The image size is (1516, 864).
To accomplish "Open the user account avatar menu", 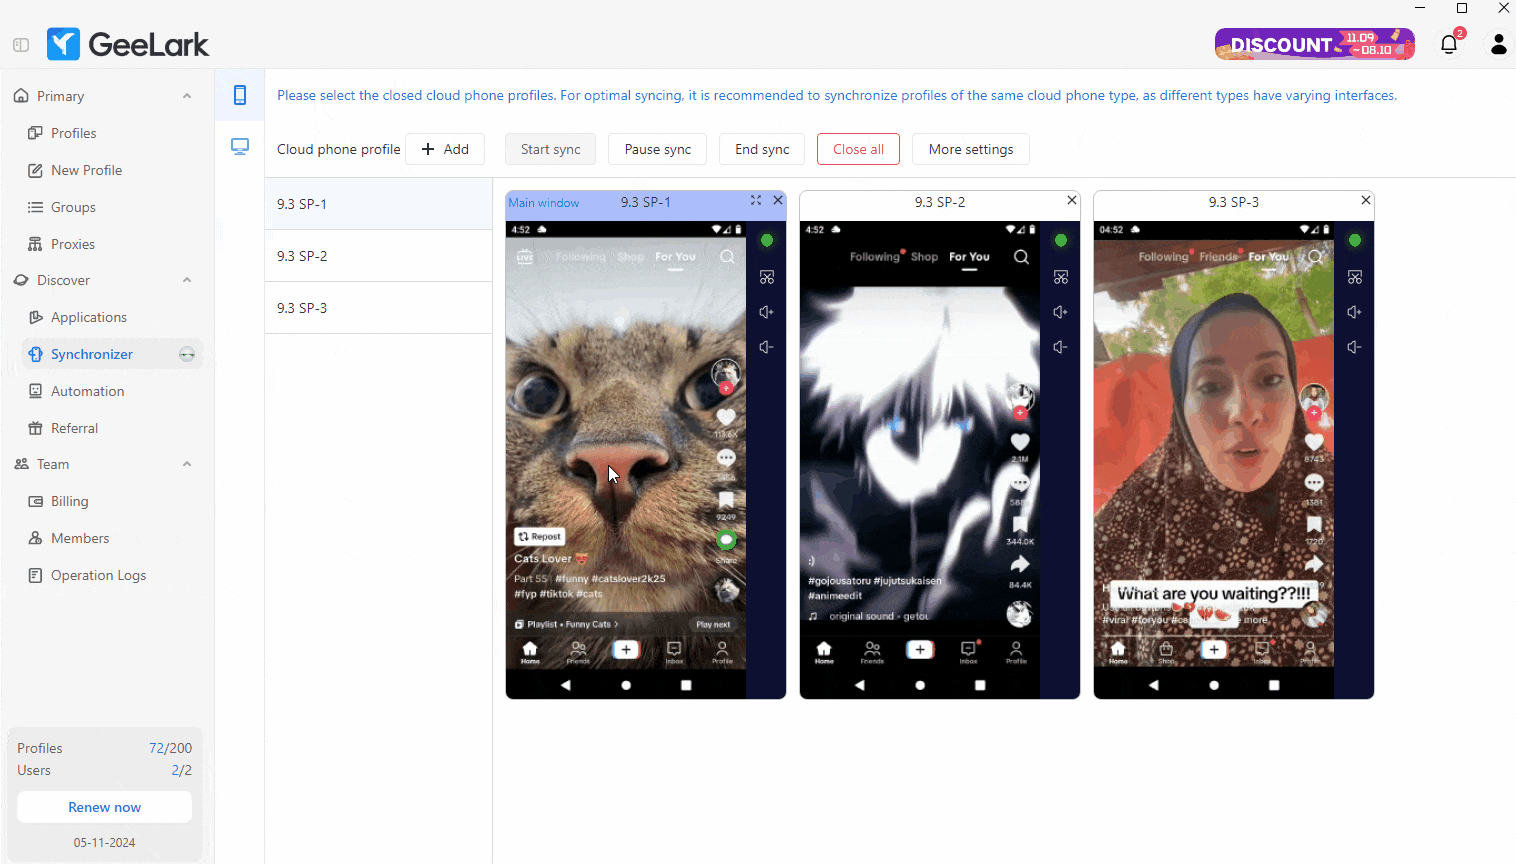I will coord(1497,44).
